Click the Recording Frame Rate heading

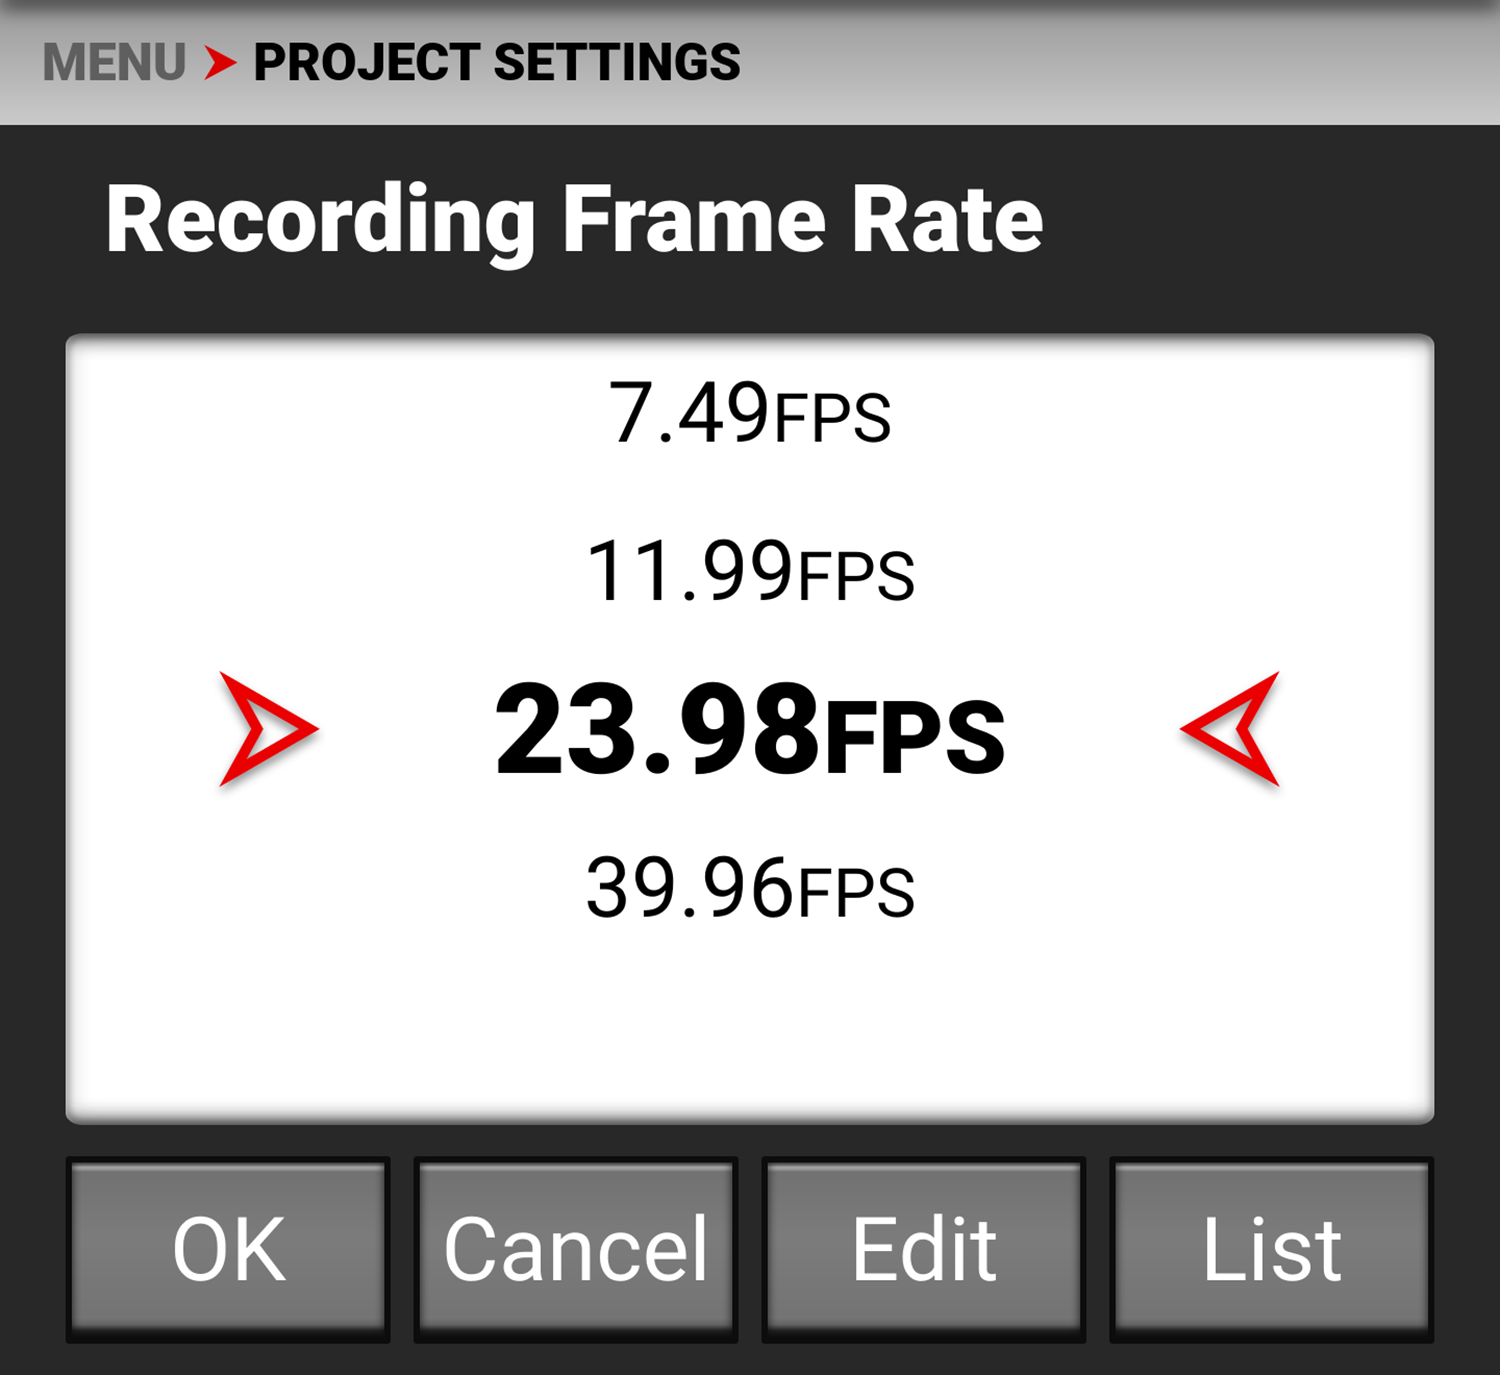[x=574, y=220]
